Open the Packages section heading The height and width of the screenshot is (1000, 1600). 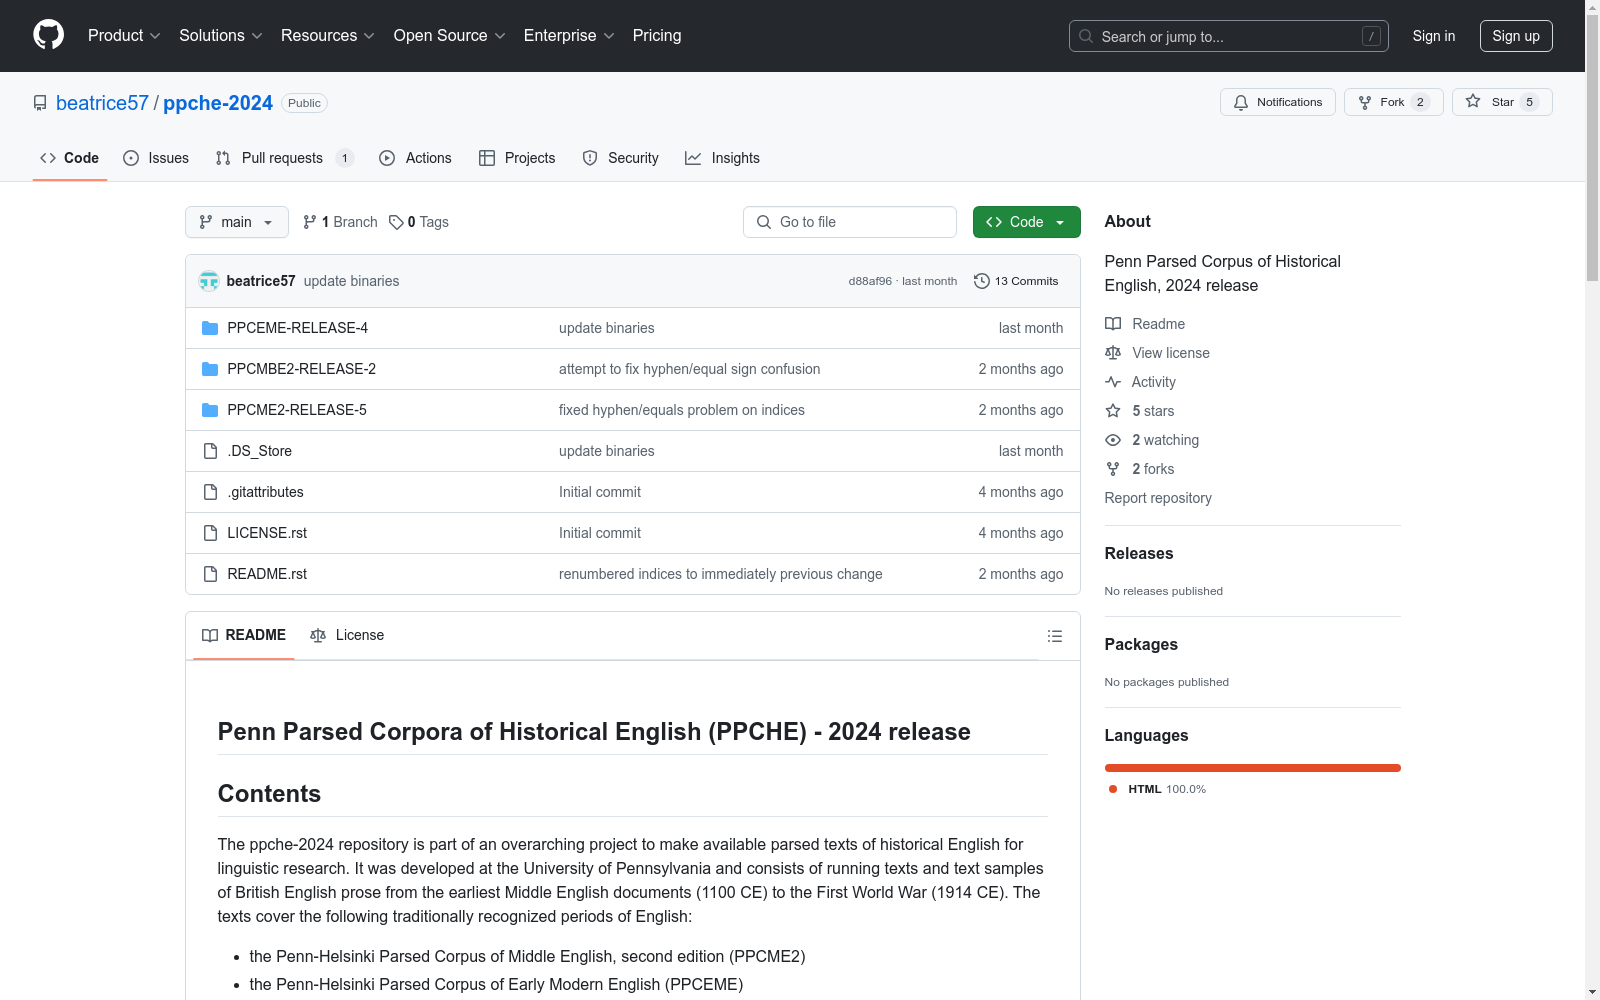coord(1141,644)
